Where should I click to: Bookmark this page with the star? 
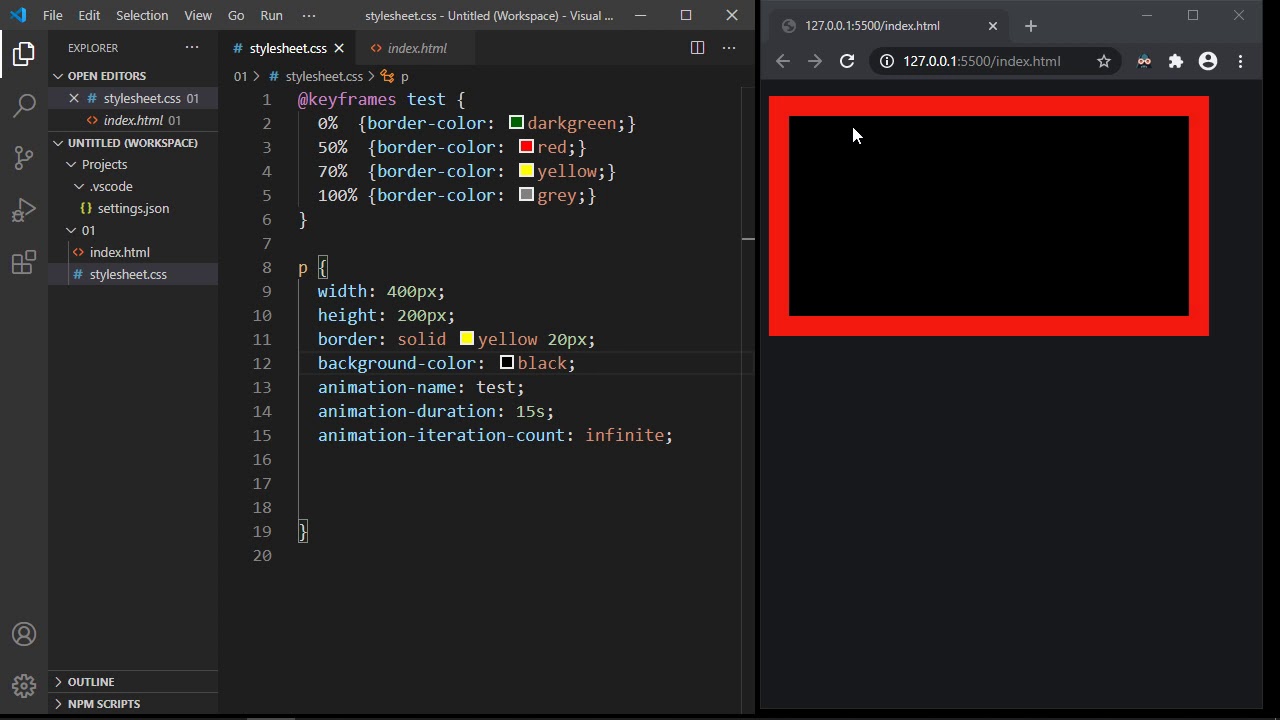(1104, 61)
